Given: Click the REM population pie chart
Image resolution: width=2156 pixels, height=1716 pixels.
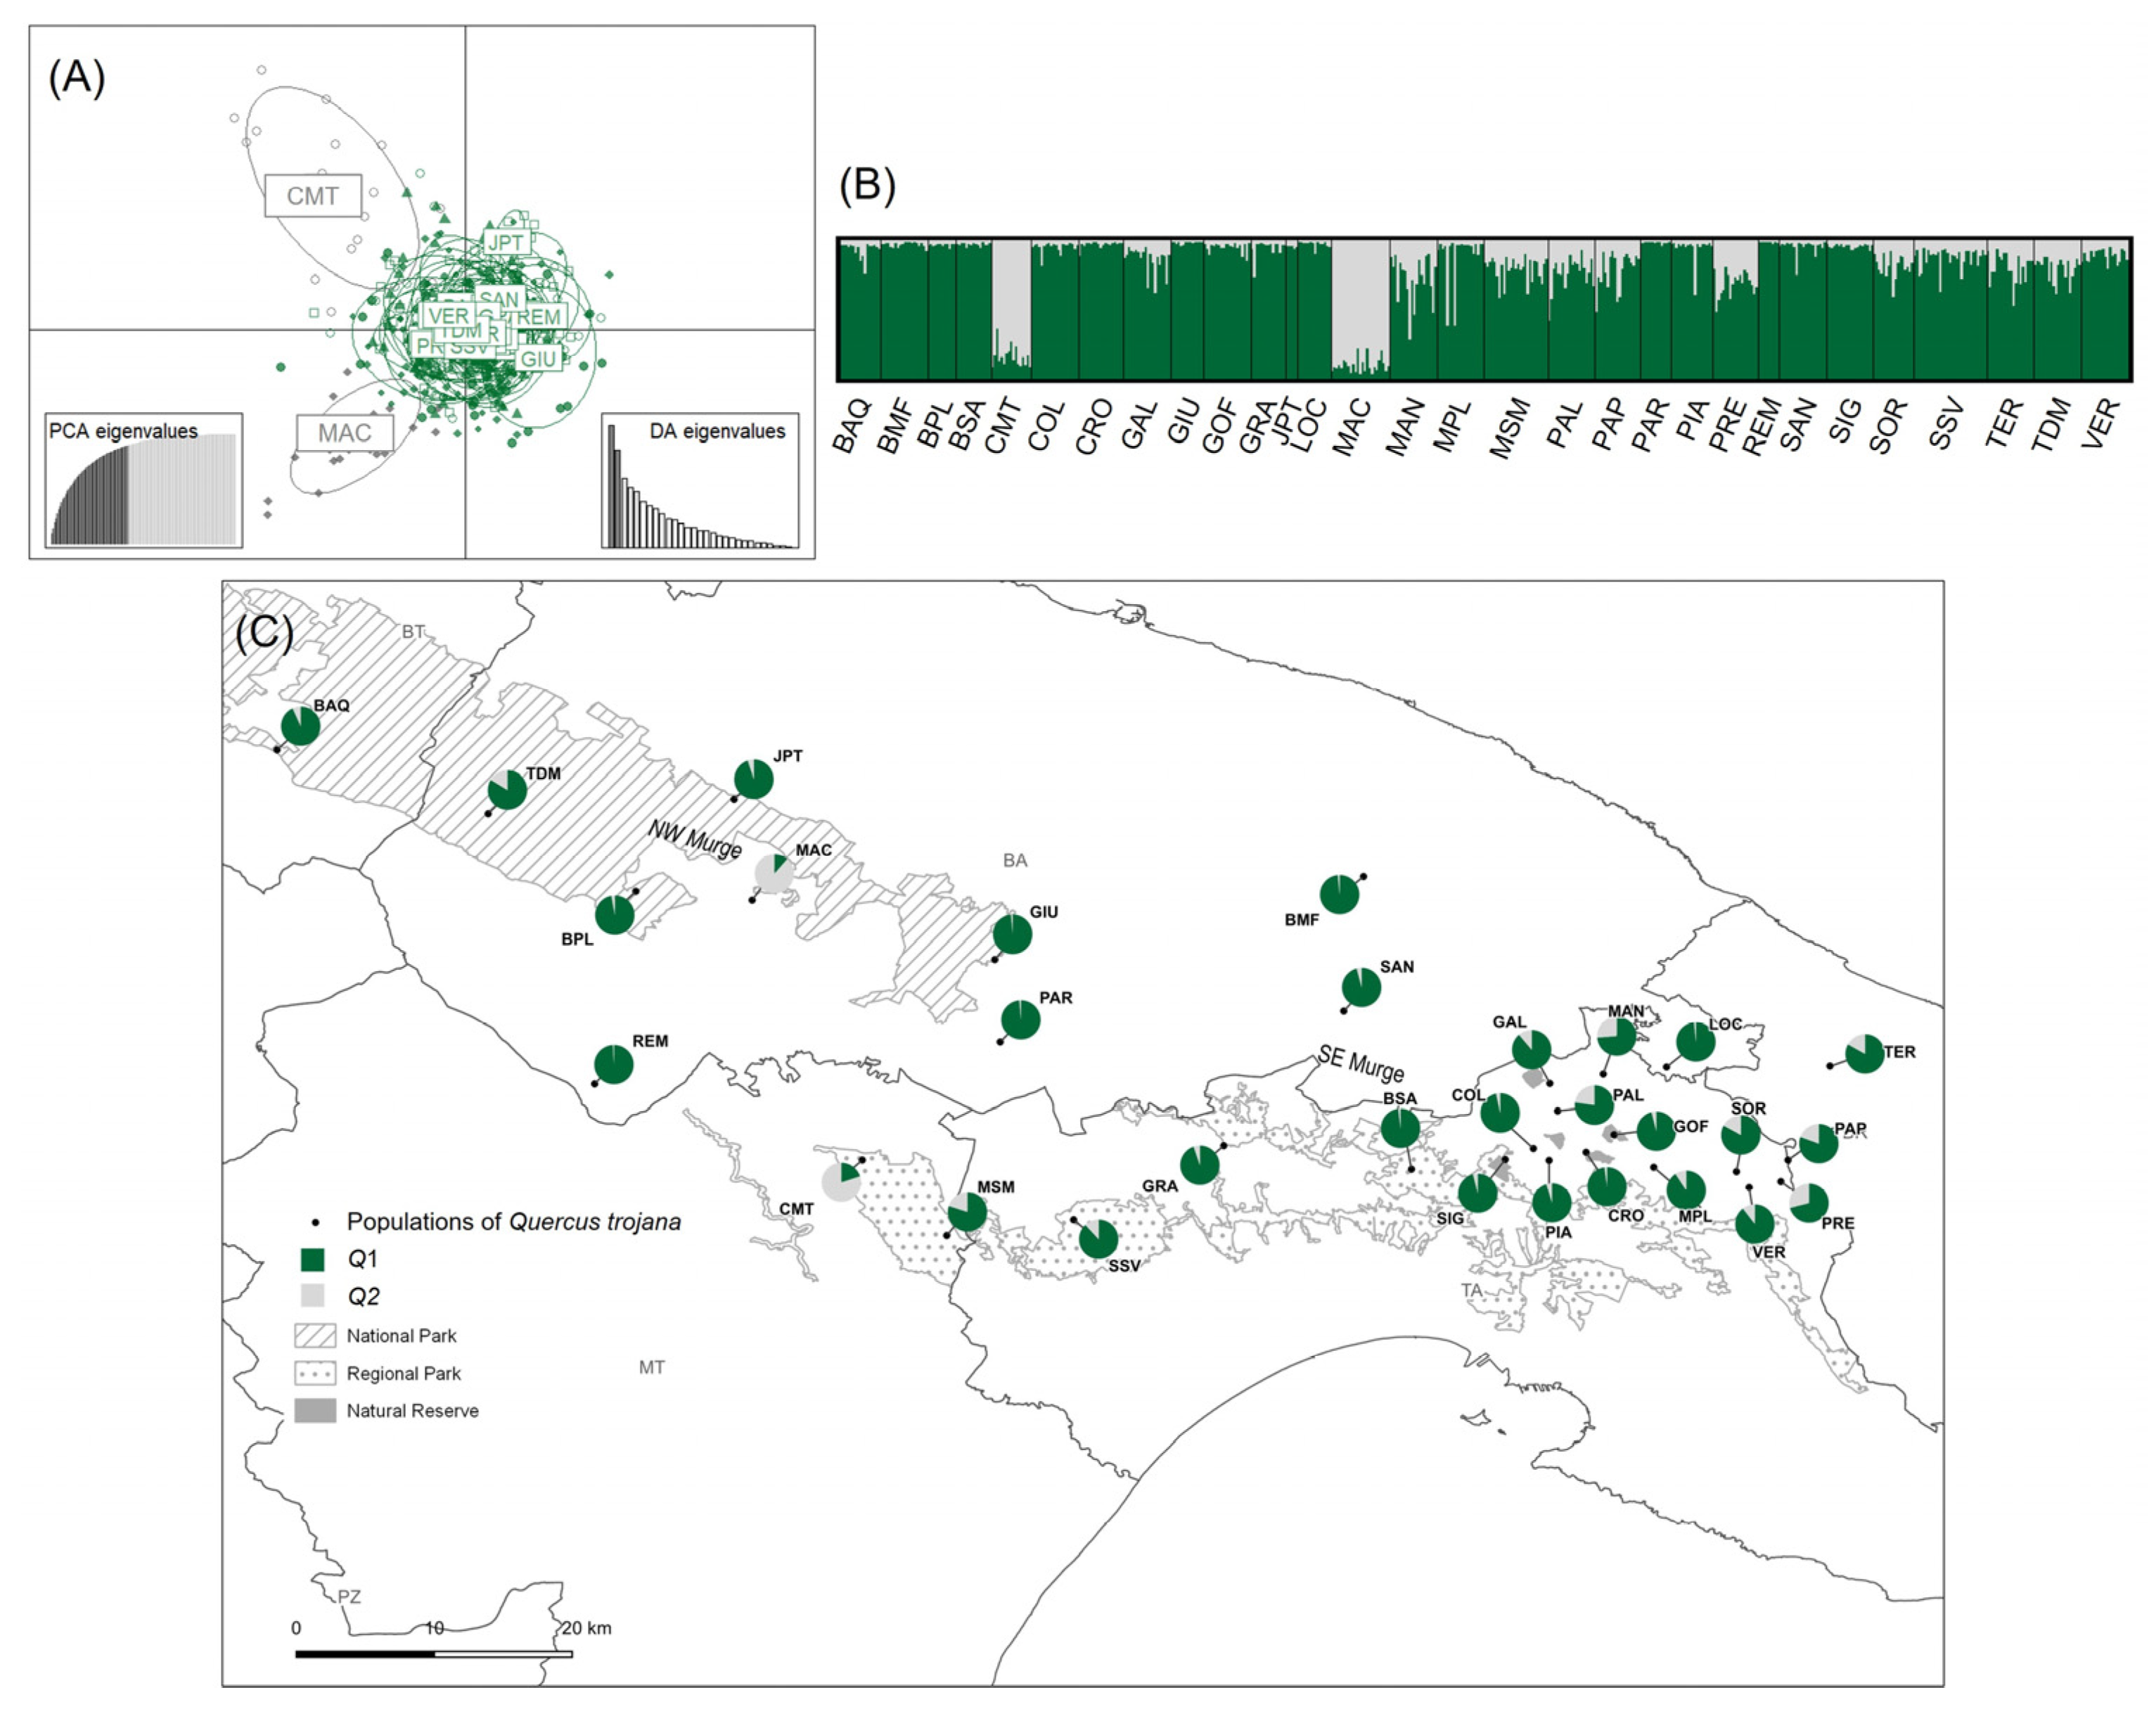Looking at the screenshot, I should point(613,1064).
